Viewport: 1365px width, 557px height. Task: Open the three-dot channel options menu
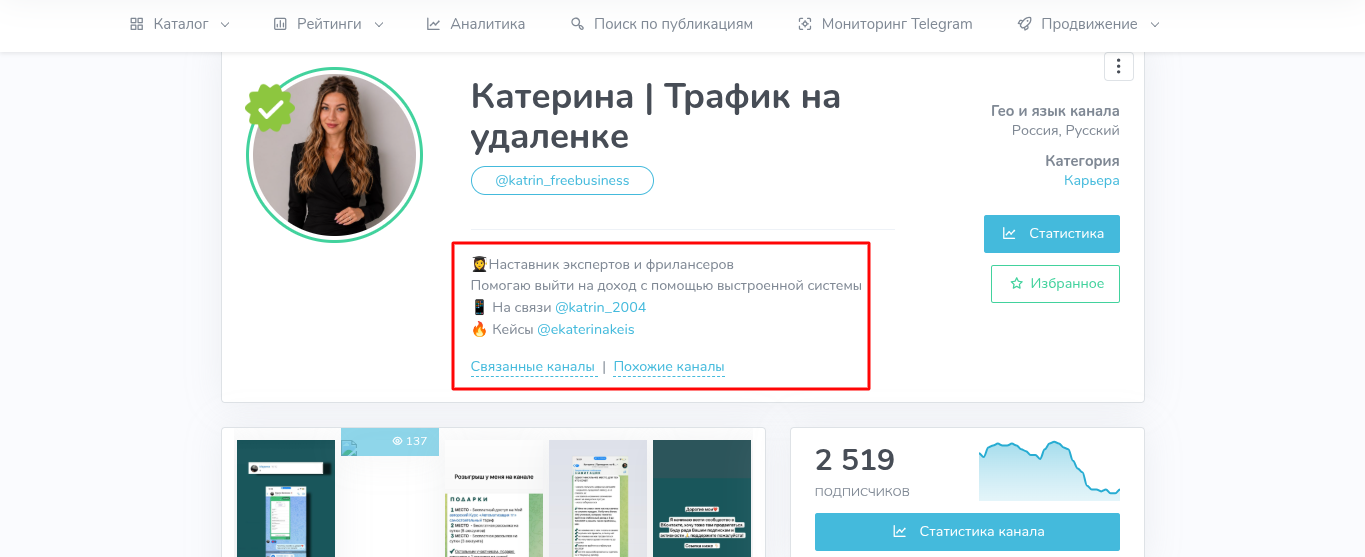(x=1118, y=67)
